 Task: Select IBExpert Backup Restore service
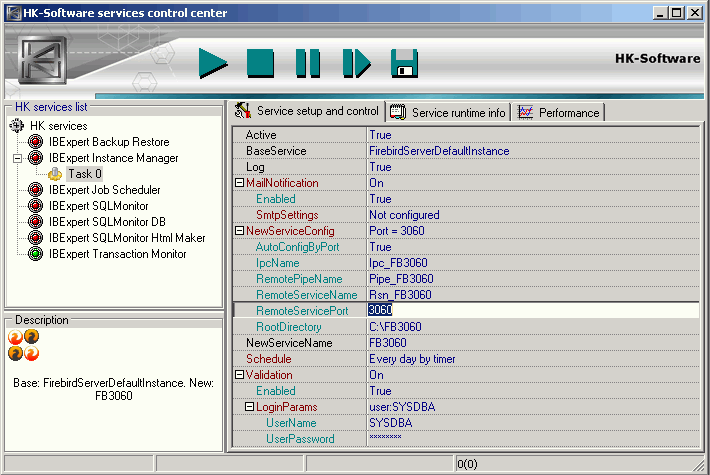109,142
